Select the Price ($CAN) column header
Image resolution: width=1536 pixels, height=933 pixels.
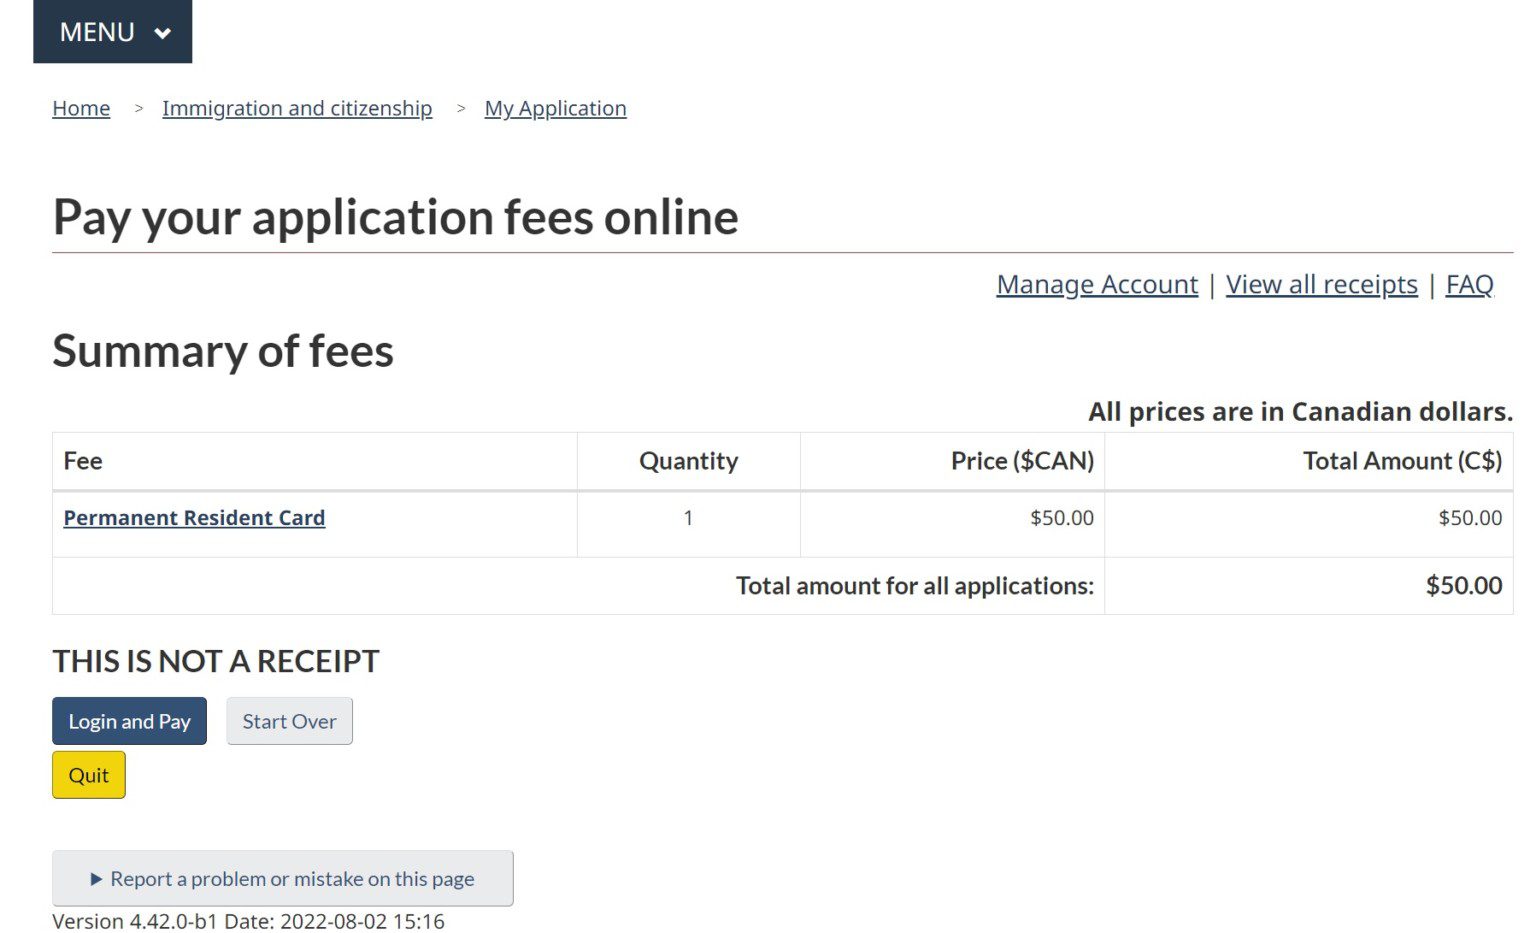1022,461
